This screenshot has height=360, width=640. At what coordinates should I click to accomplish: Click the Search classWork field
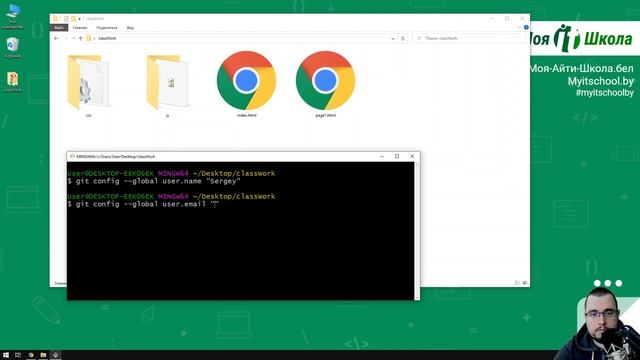(x=469, y=38)
